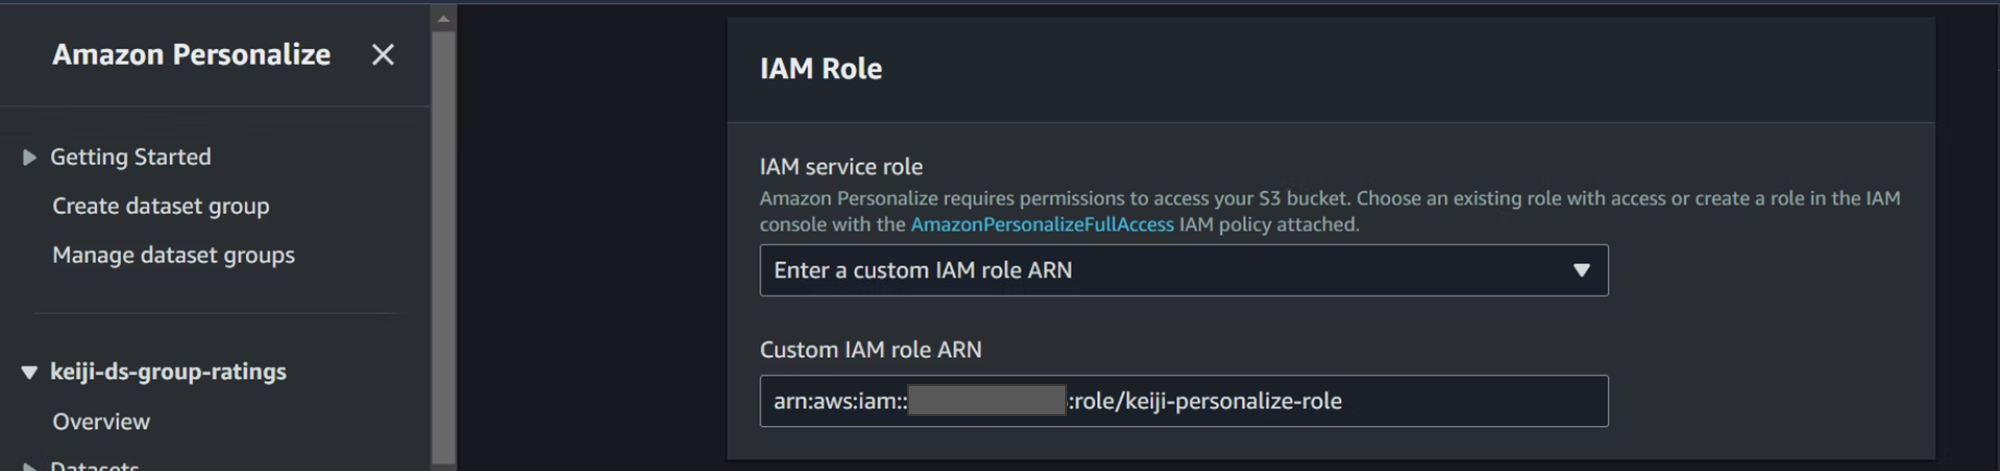The height and width of the screenshot is (471, 2000).
Task: Open the Getting Started sidebar item
Action: 130,157
